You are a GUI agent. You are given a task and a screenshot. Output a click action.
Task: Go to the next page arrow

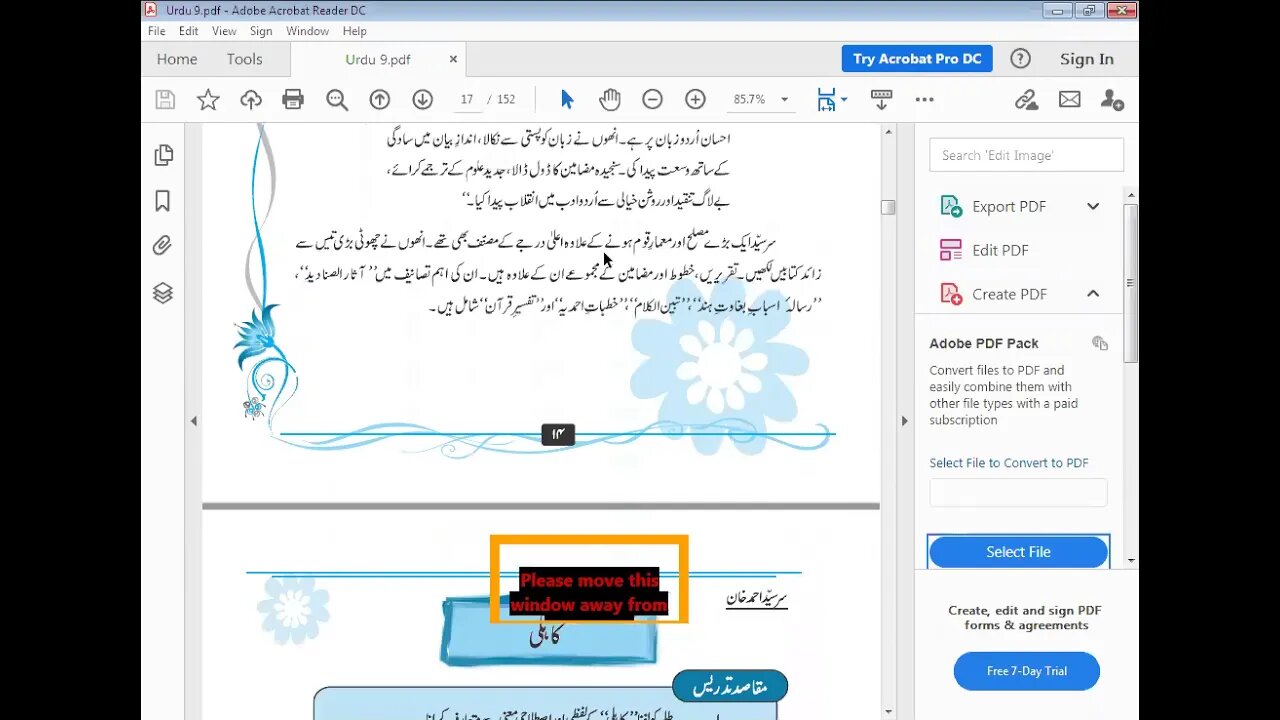pyautogui.click(x=422, y=99)
